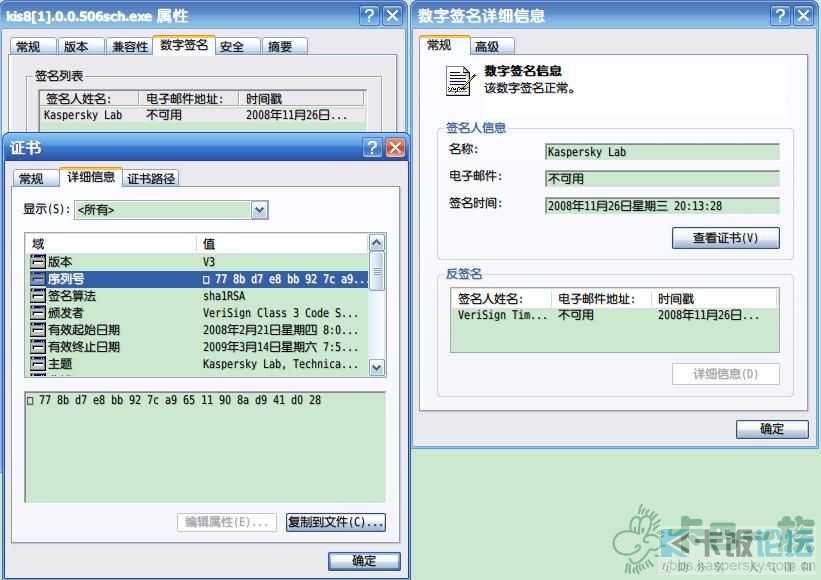
Task: Click the 名称 field showing Kaspersky Lab
Action: (662, 152)
